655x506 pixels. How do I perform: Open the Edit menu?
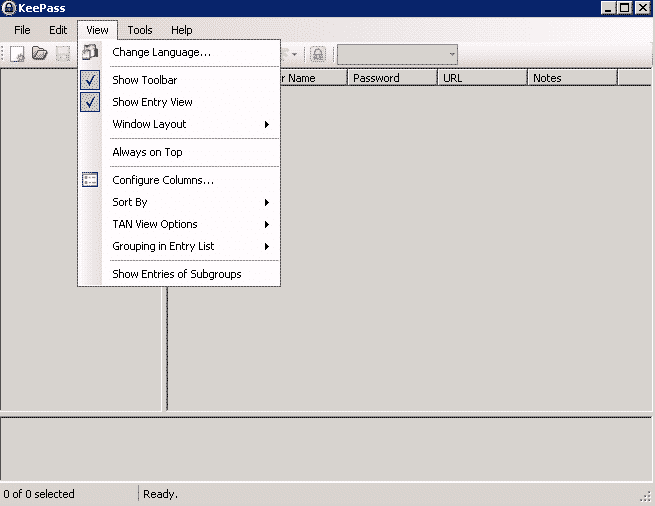58,30
